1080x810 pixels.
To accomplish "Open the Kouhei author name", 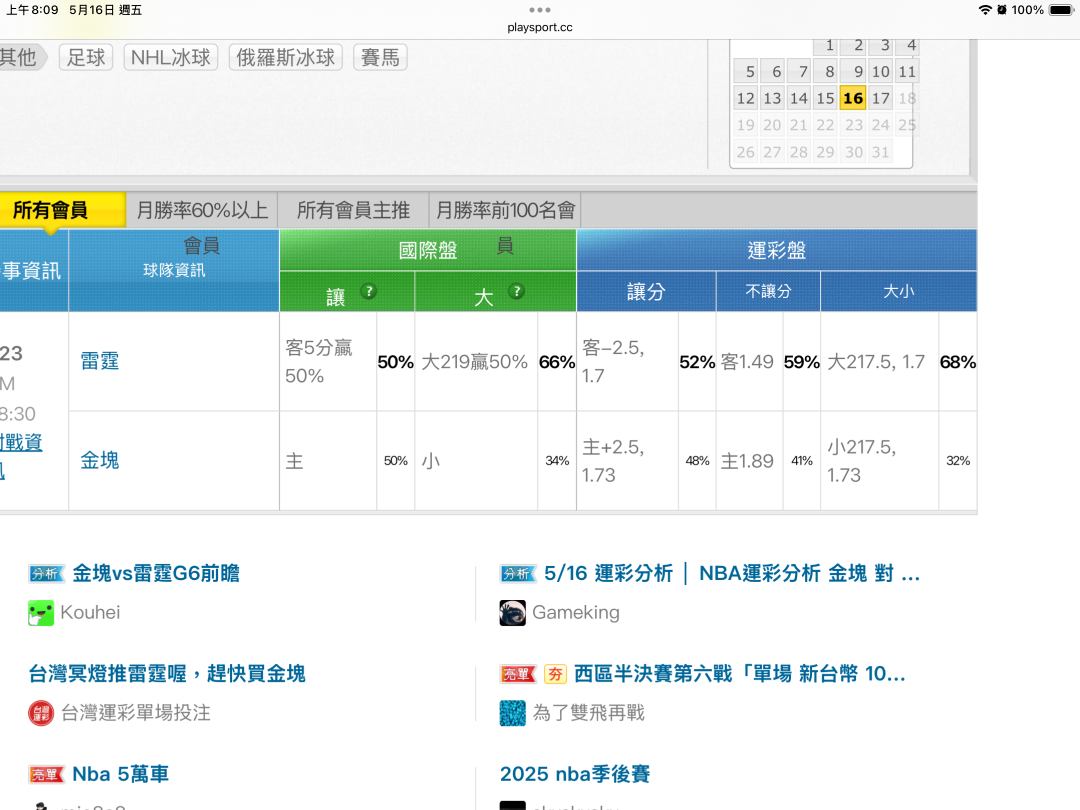I will [x=90, y=612].
